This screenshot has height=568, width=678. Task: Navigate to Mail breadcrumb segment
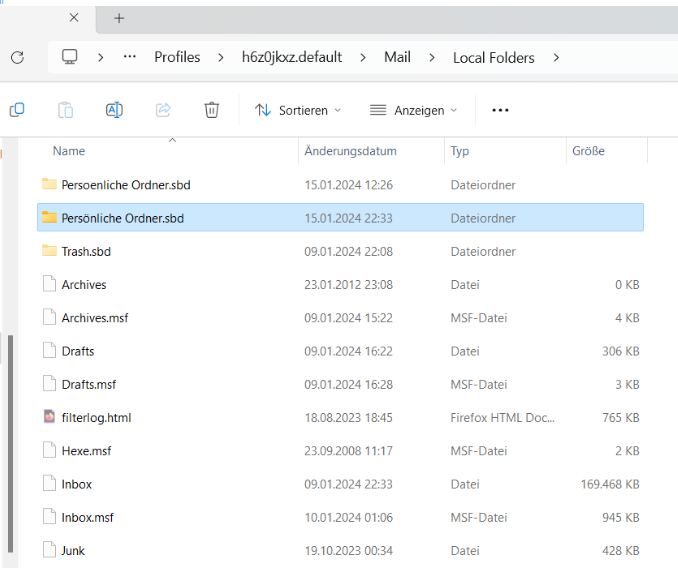[x=397, y=57]
